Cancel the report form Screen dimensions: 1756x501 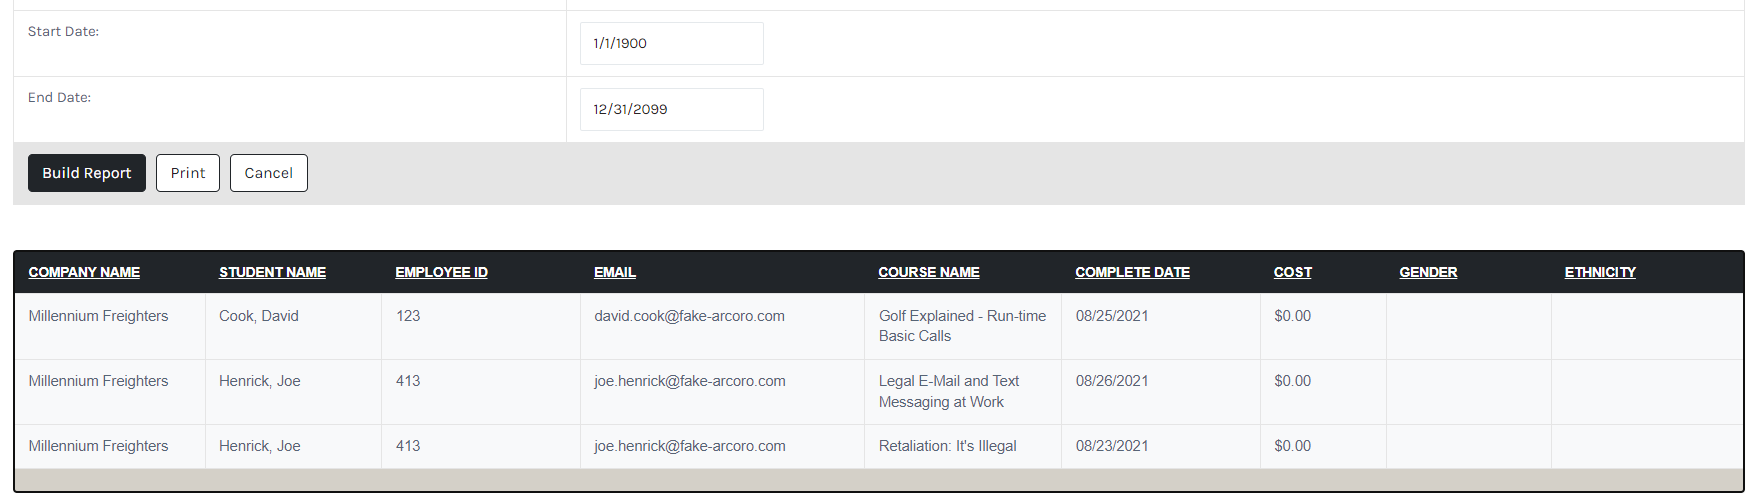pos(269,173)
